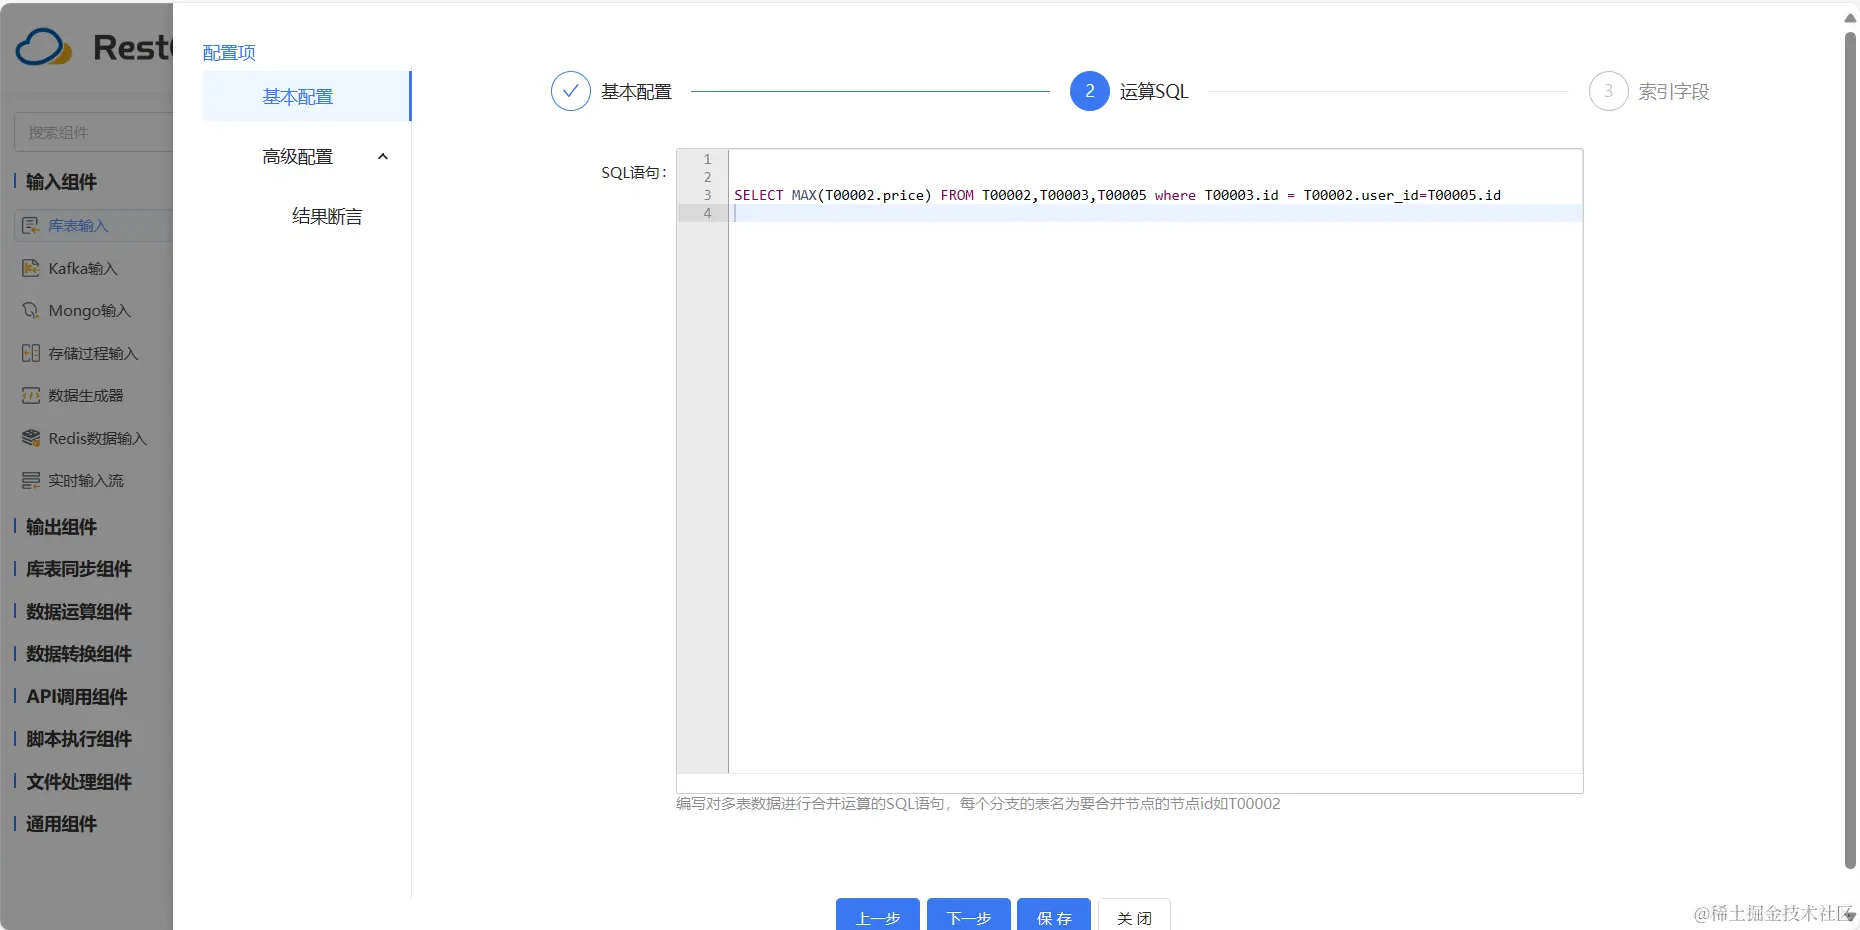Screen dimensions: 1860x930
Task: Click the 库表输入 label
Action: pos(78,226)
